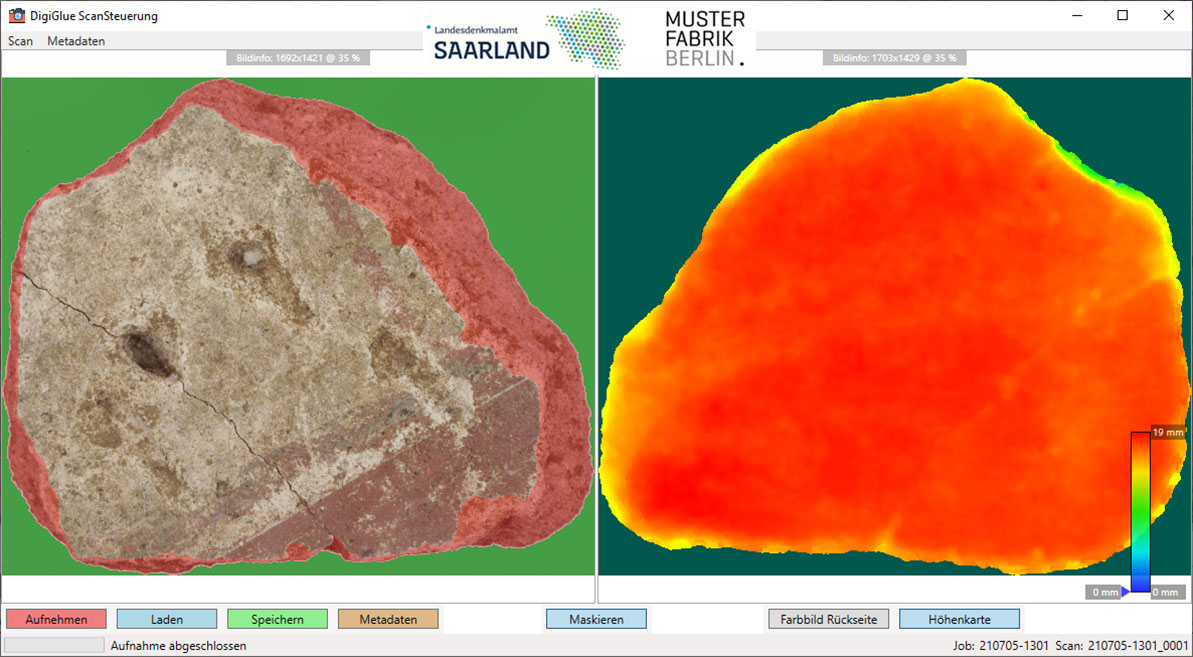1193x657 pixels.
Task: Maximize the DigiGlue window
Action: coord(1122,16)
